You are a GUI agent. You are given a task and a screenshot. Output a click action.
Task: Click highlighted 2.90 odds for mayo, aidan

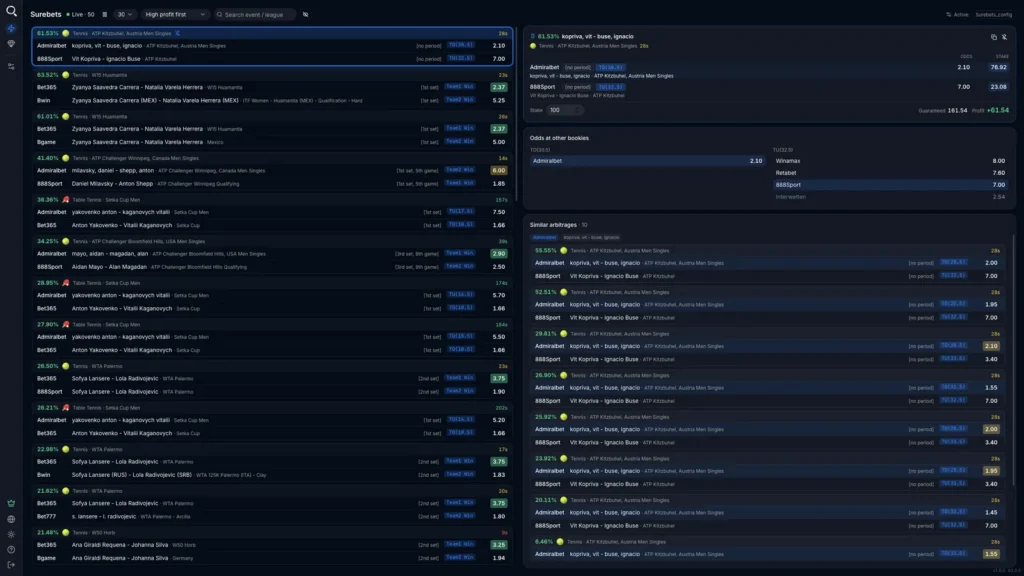point(499,253)
